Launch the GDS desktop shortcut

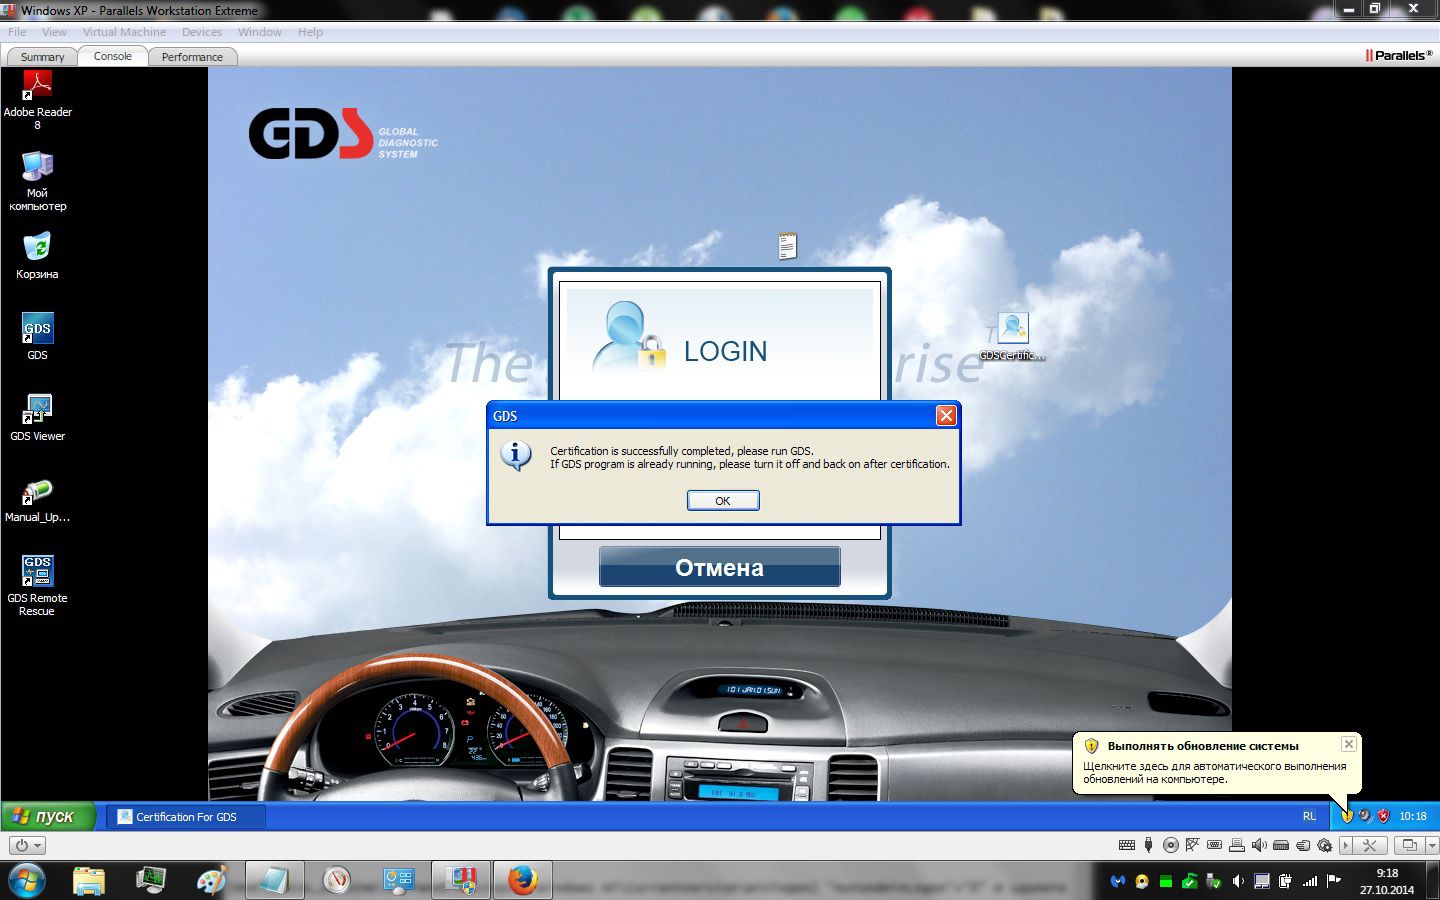pos(37,336)
